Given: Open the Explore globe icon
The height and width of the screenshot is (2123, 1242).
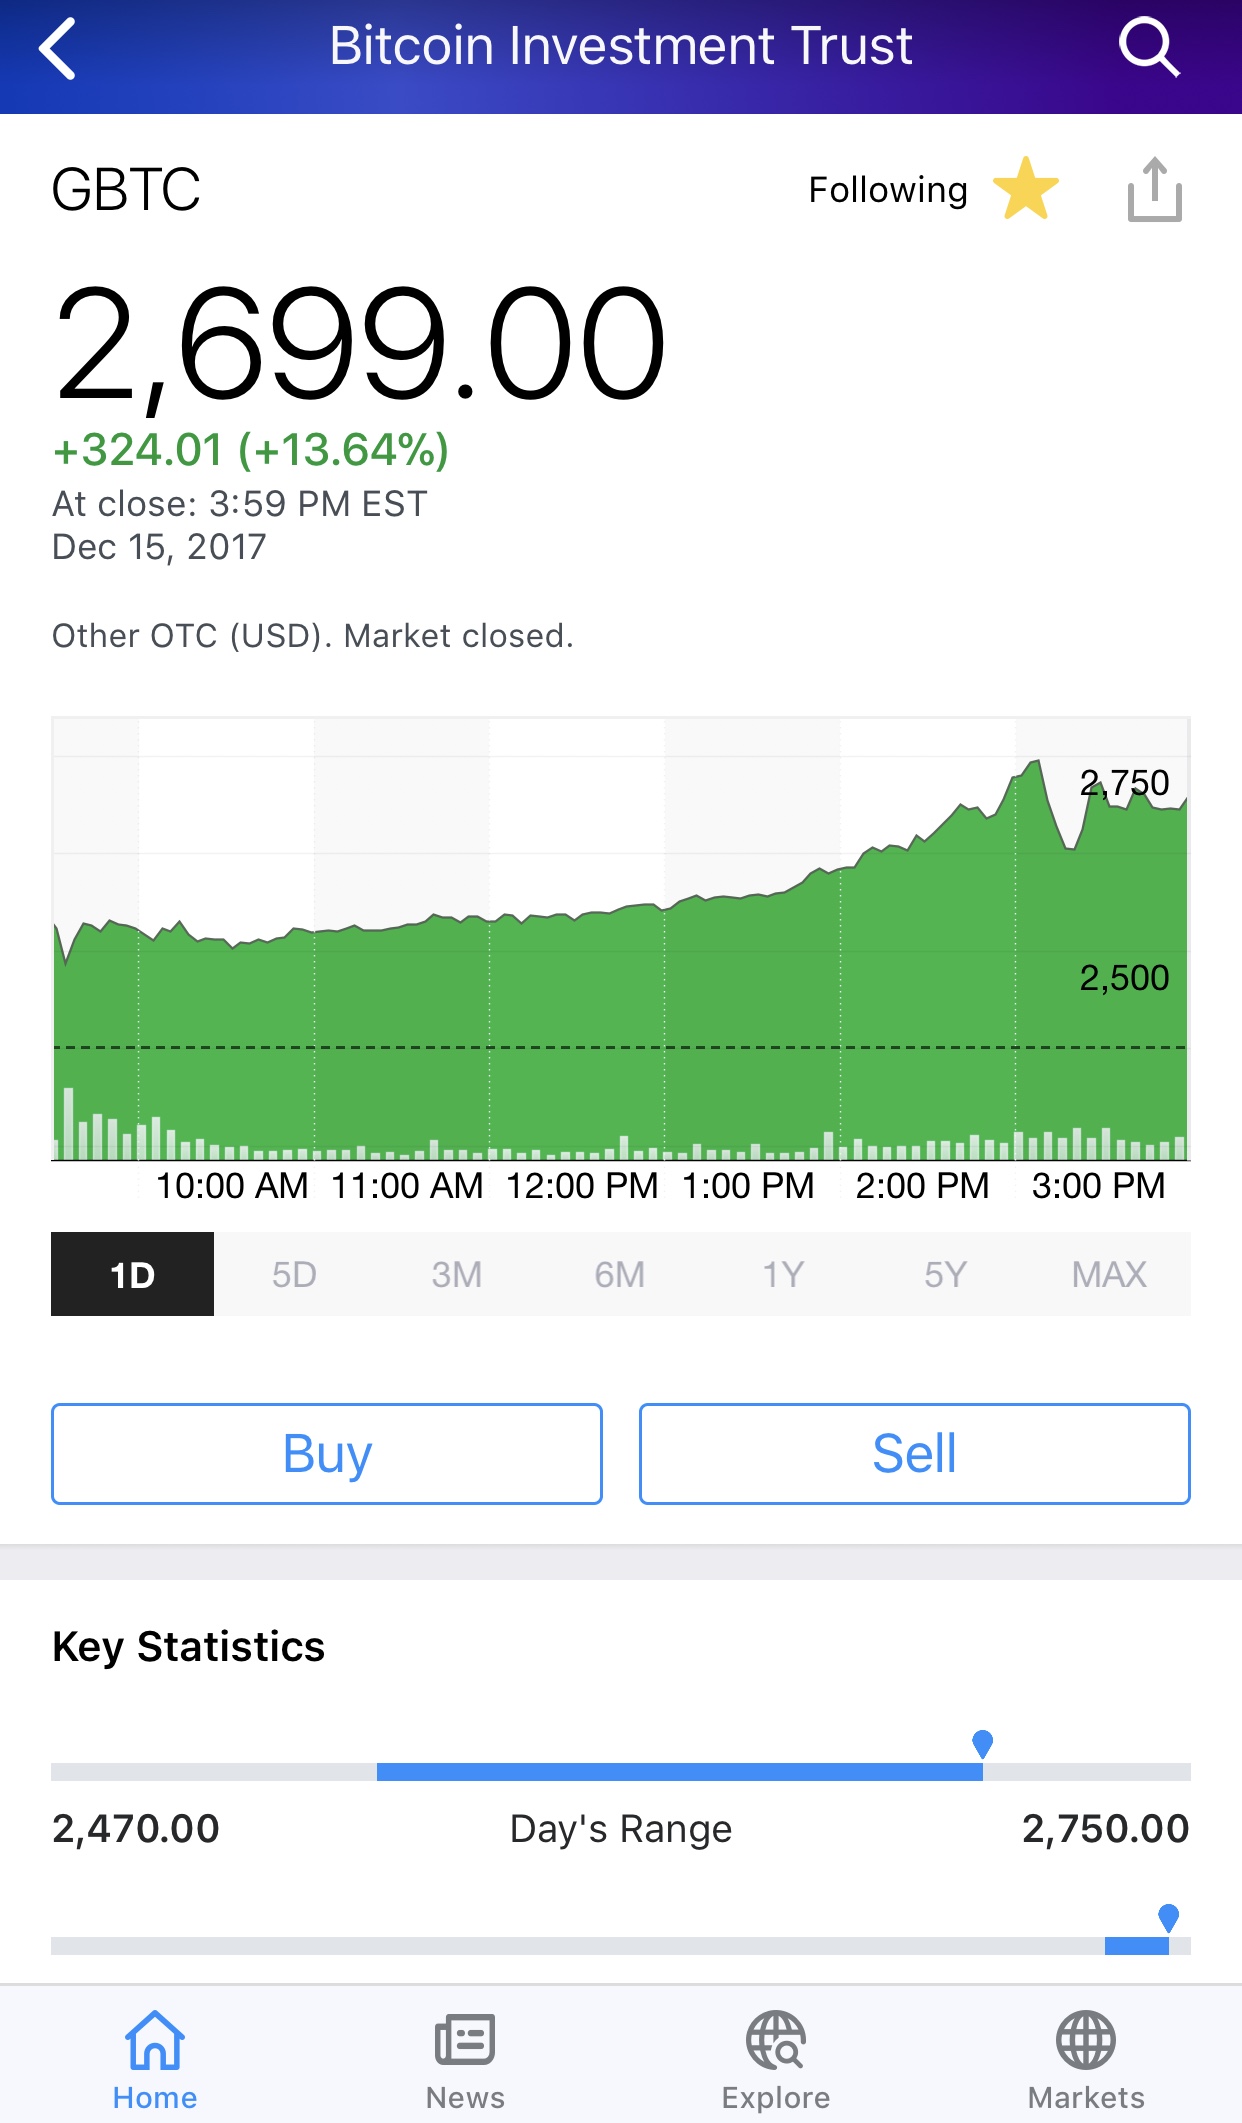Looking at the screenshot, I should point(776,2040).
